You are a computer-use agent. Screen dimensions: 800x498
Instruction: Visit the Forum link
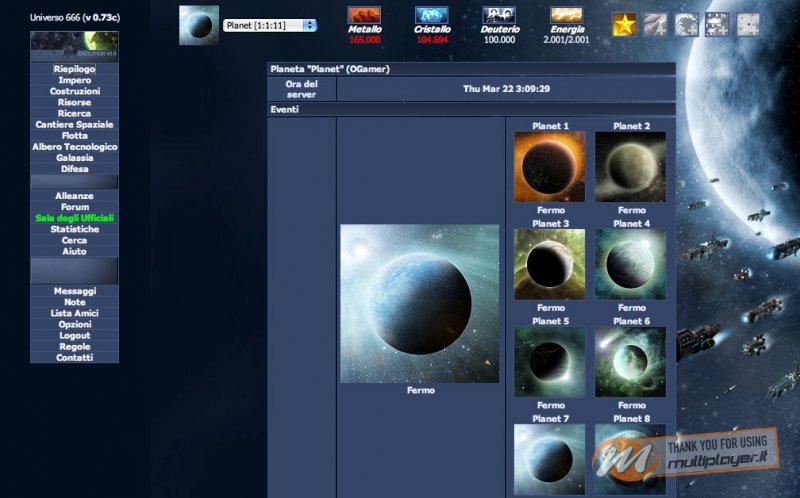pyautogui.click(x=74, y=207)
